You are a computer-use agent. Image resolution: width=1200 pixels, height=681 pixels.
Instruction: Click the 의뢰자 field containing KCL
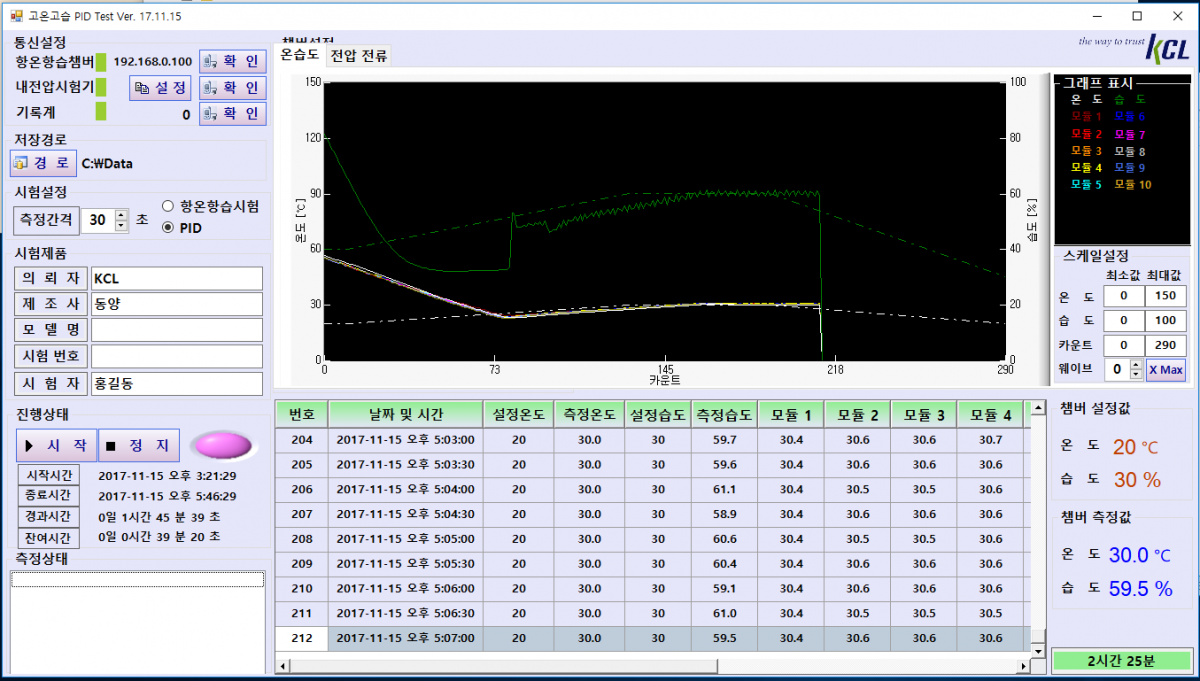(176, 278)
